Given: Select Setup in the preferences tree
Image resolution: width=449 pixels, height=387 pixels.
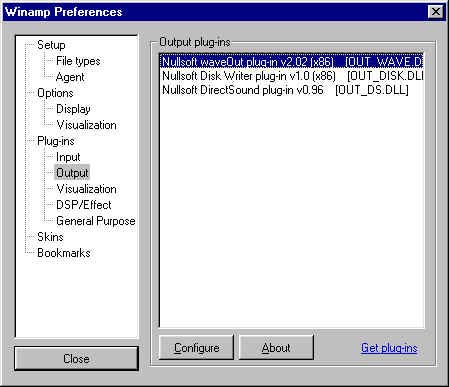Looking at the screenshot, I should click(51, 45).
